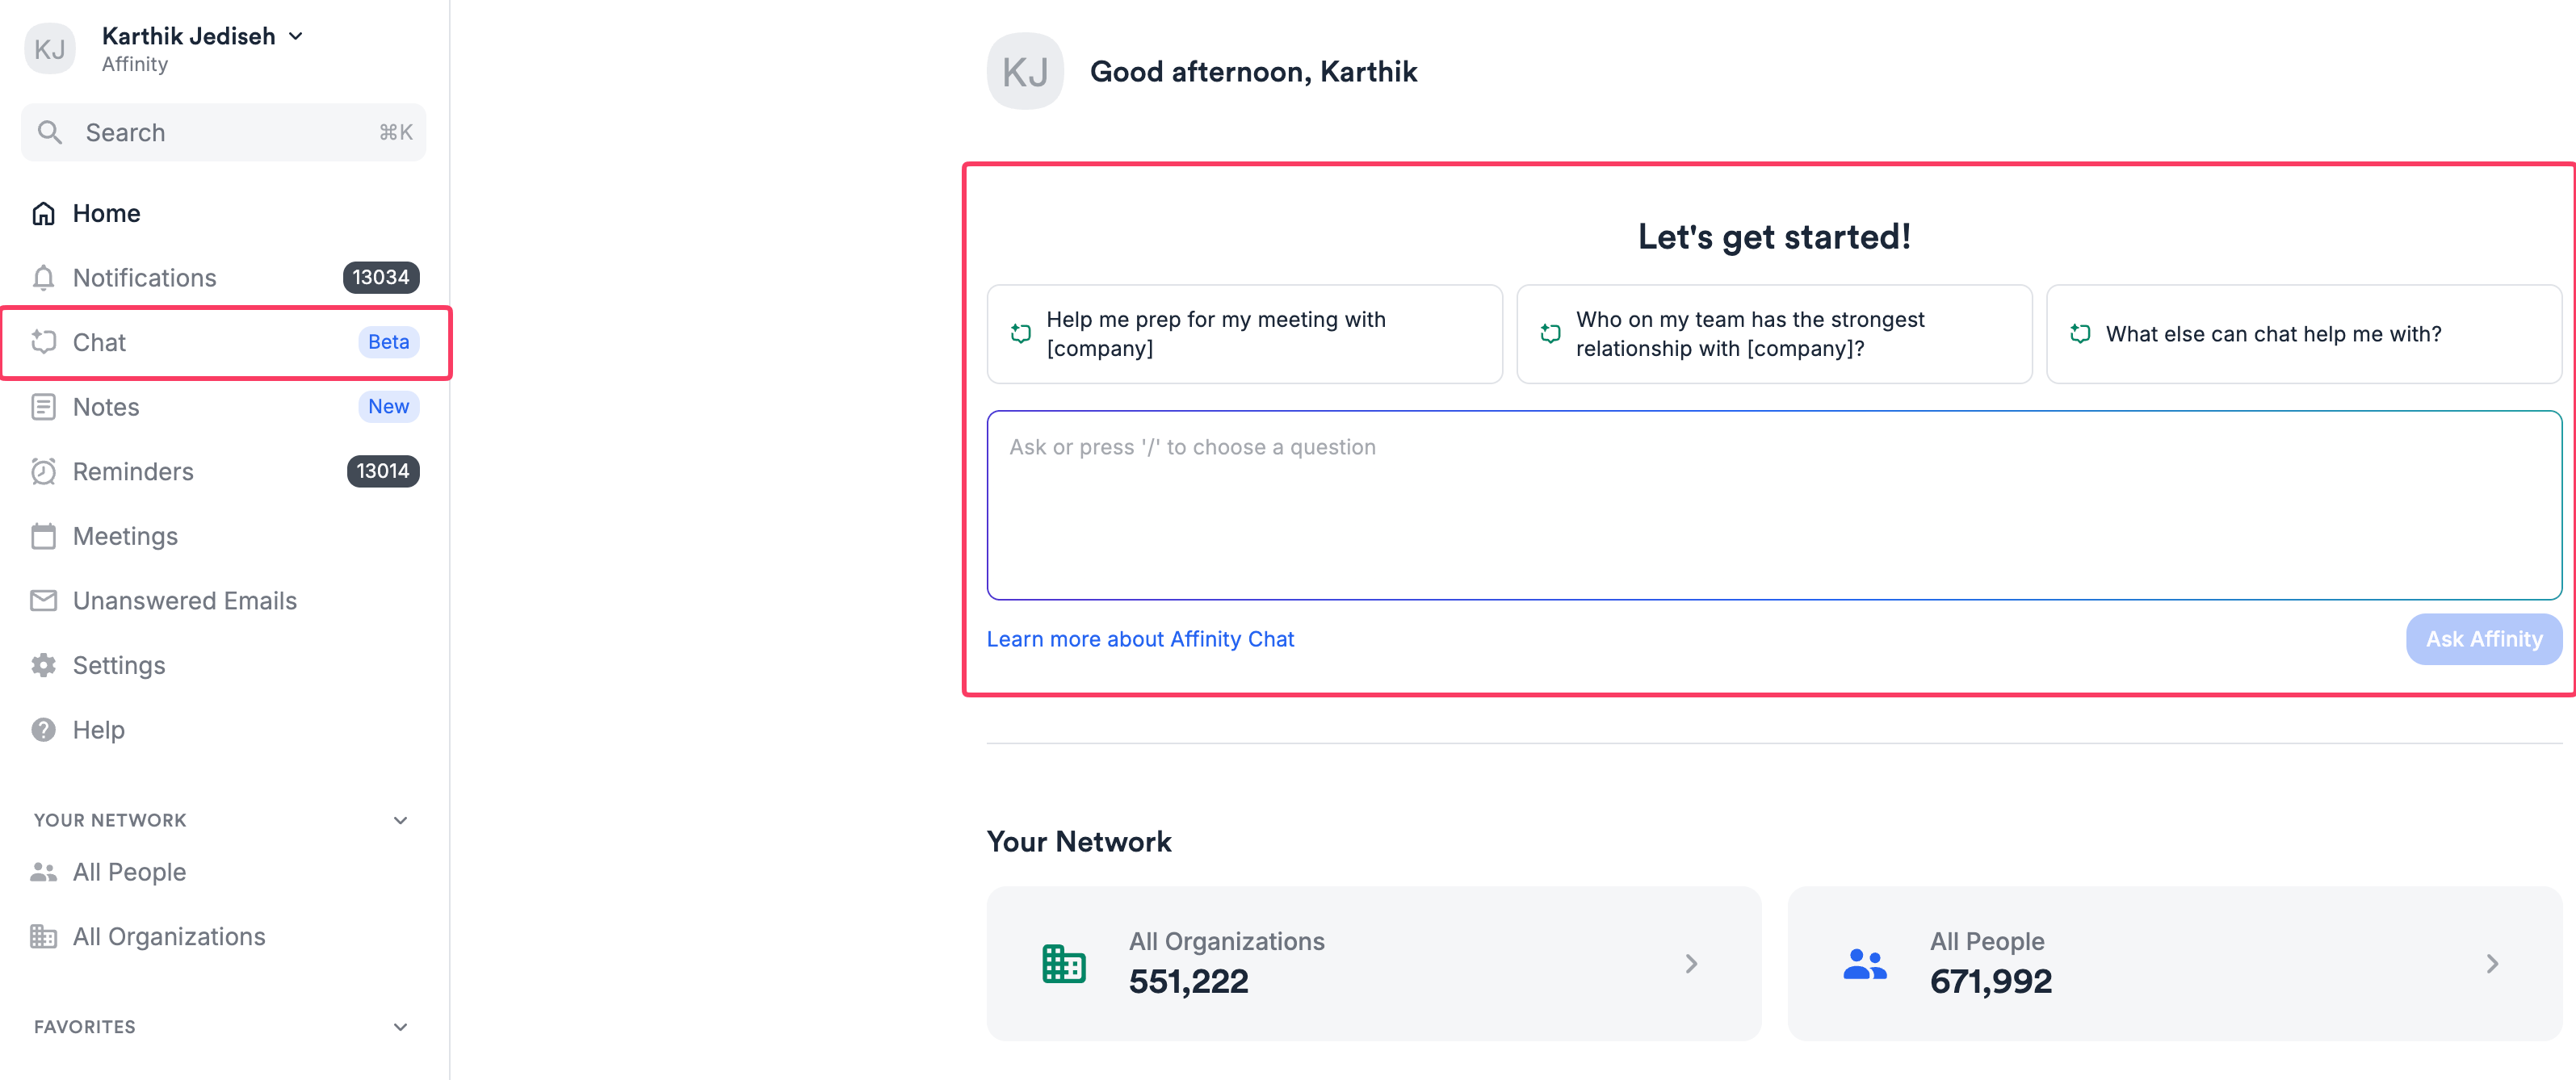Open Learn more about Affinity Chat link
2576x1080 pixels.
(1140, 639)
